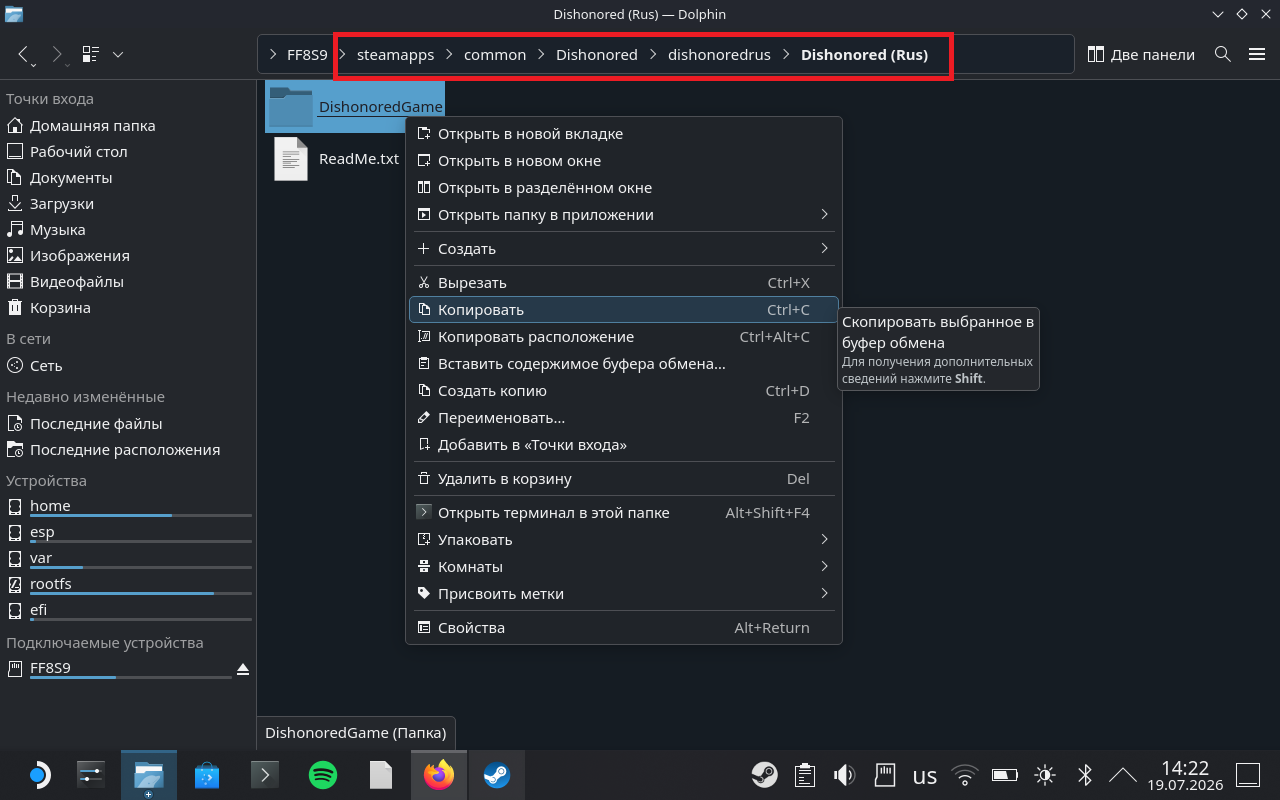Navigate to steamapps in the breadcrumb

(395, 55)
